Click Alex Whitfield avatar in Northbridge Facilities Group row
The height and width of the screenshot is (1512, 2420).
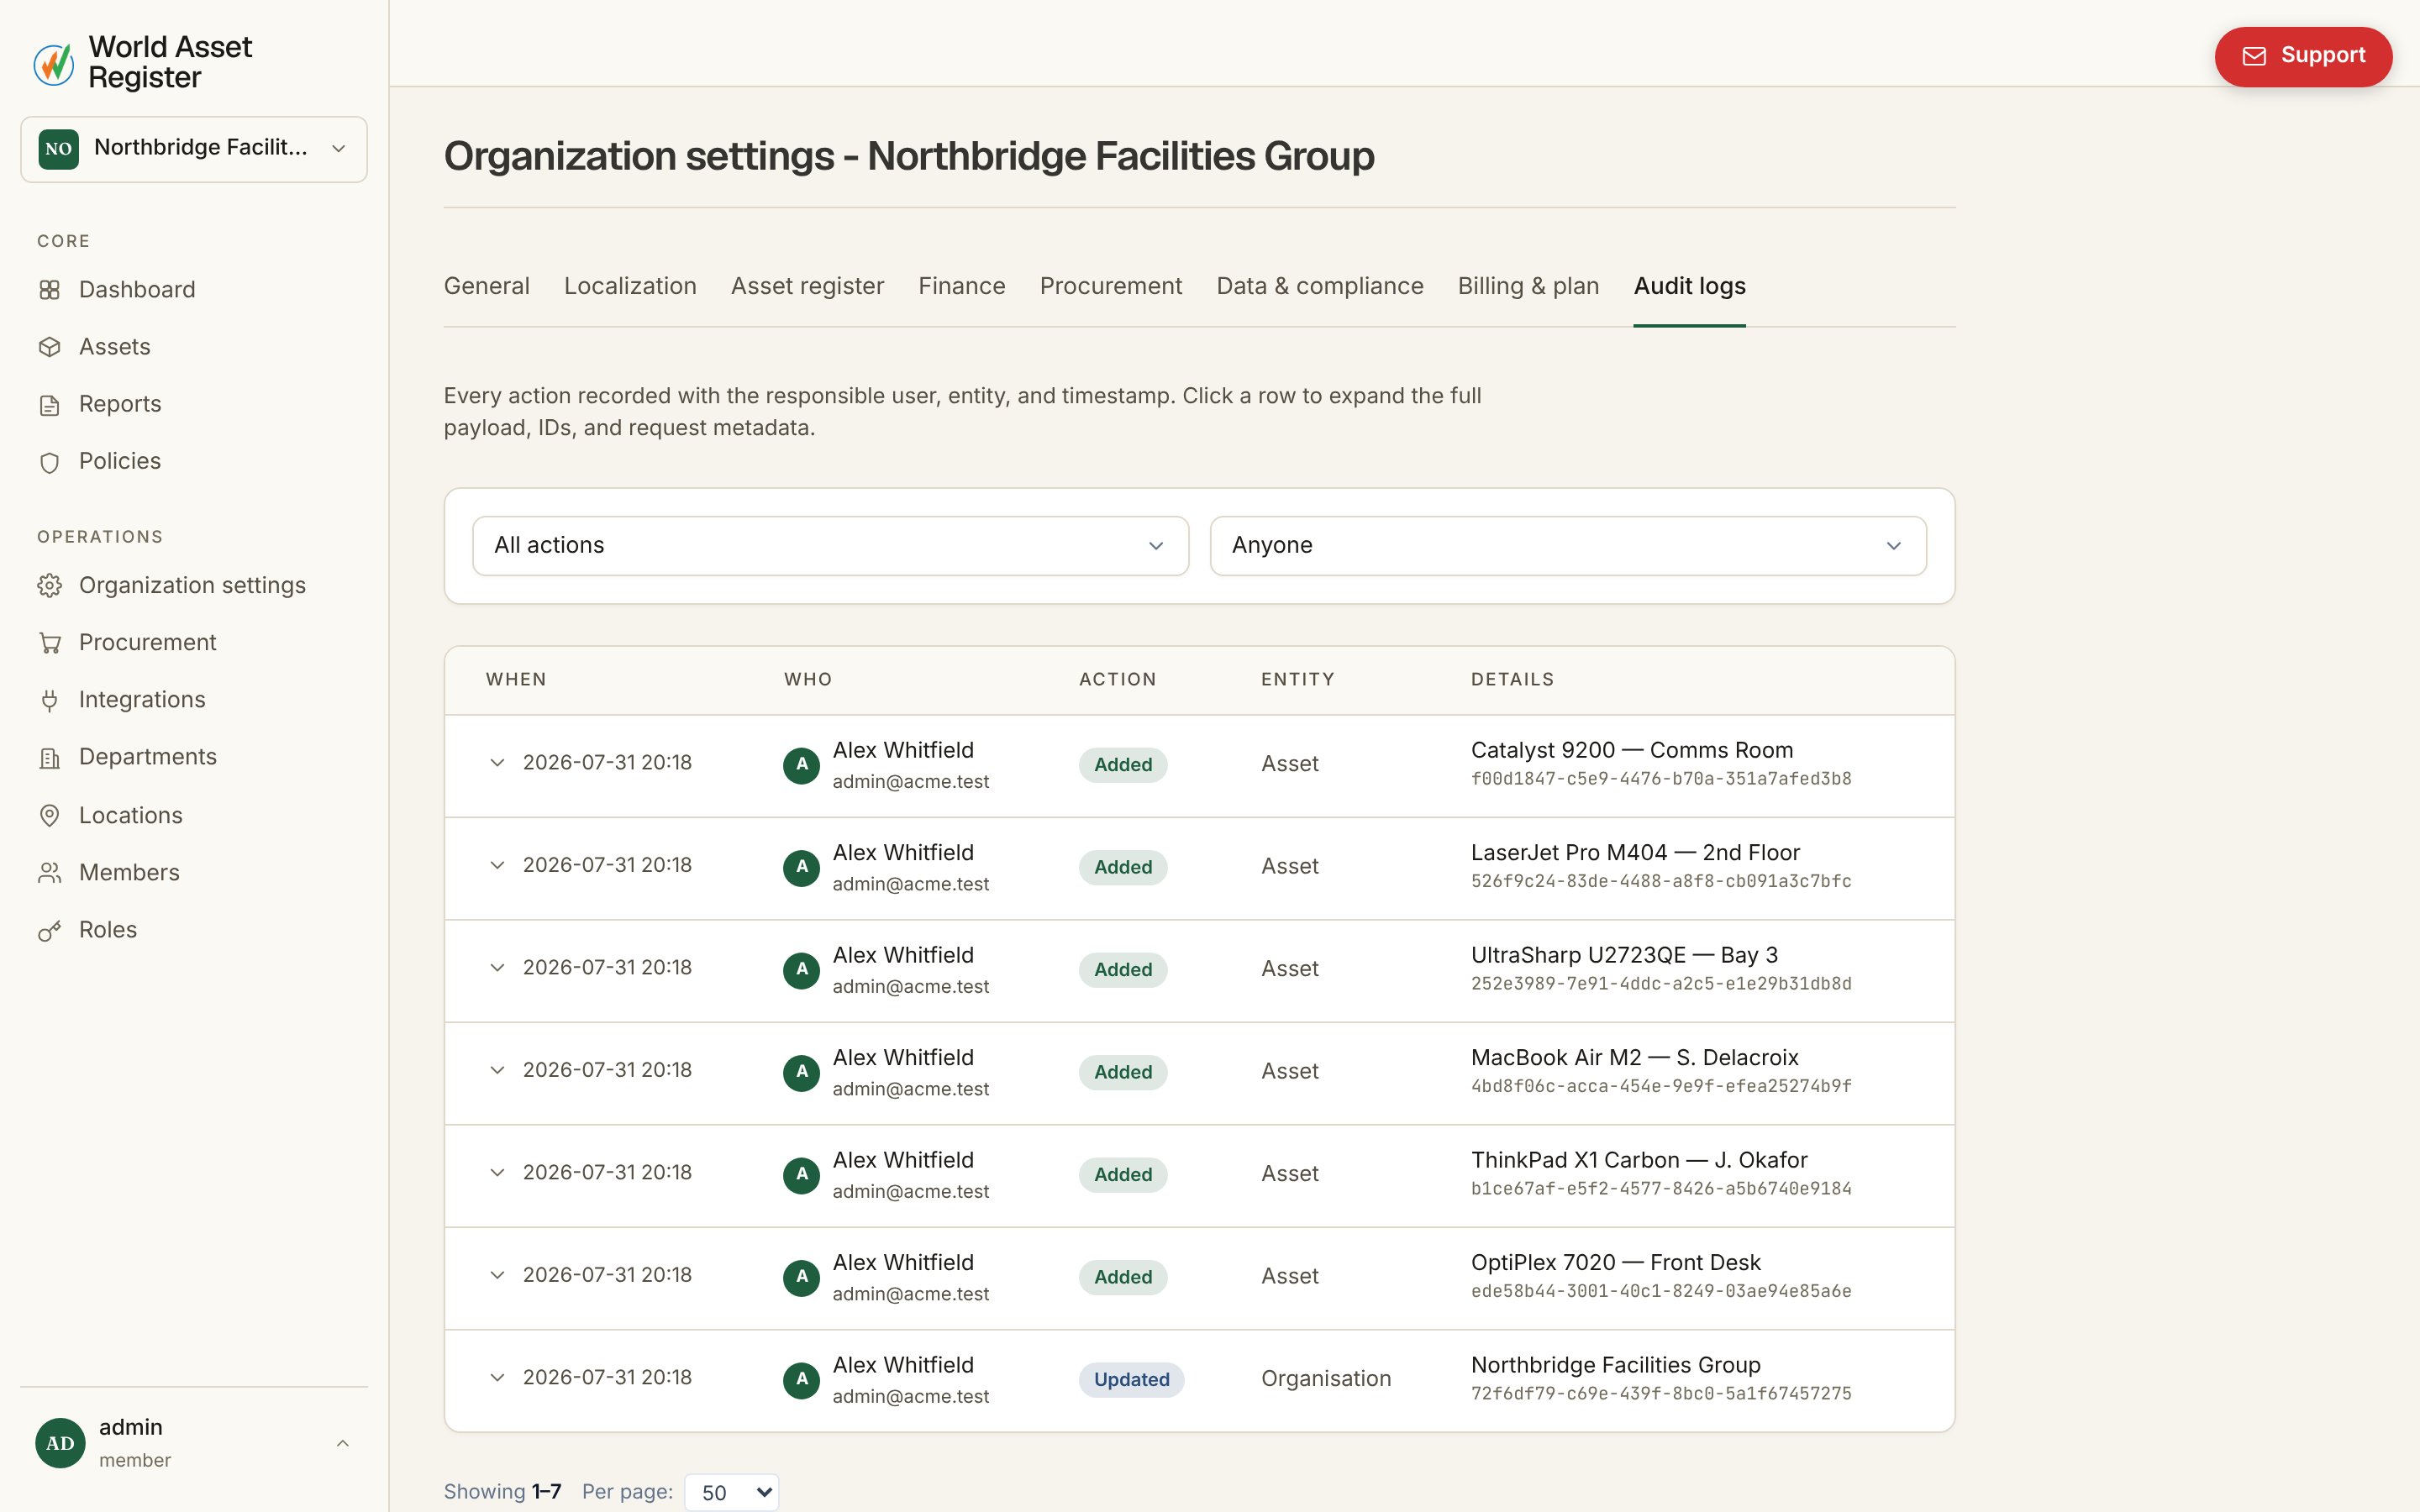point(801,1380)
